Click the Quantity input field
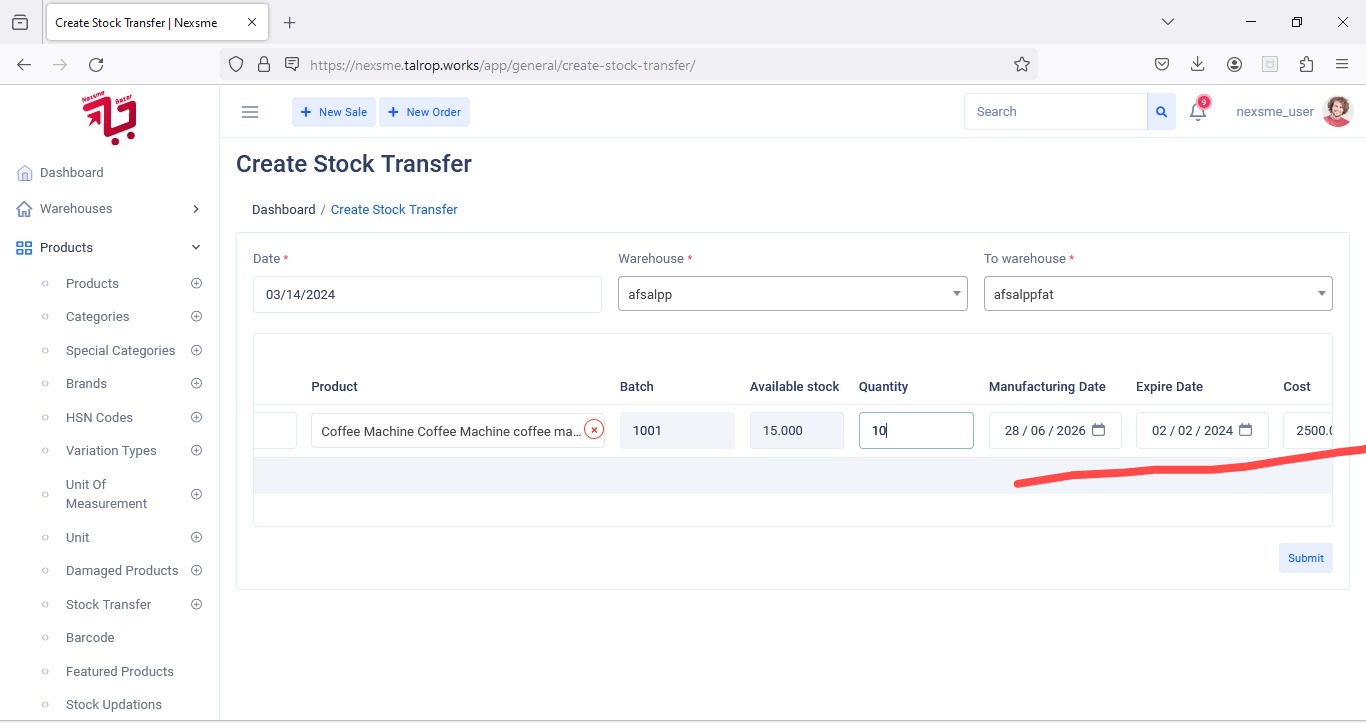This screenshot has width=1366, height=723. click(915, 430)
